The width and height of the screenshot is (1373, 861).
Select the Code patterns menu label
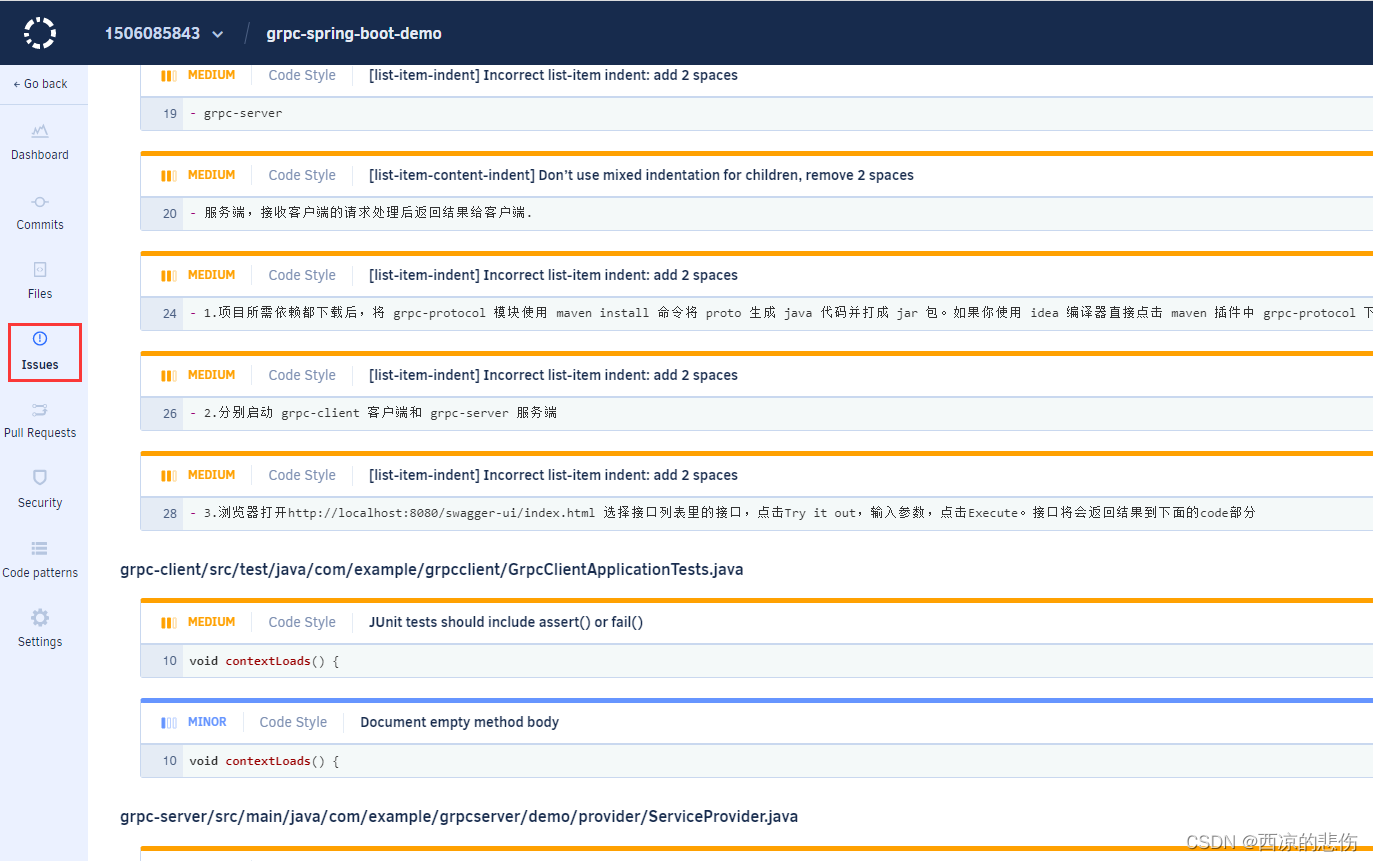tap(40, 573)
